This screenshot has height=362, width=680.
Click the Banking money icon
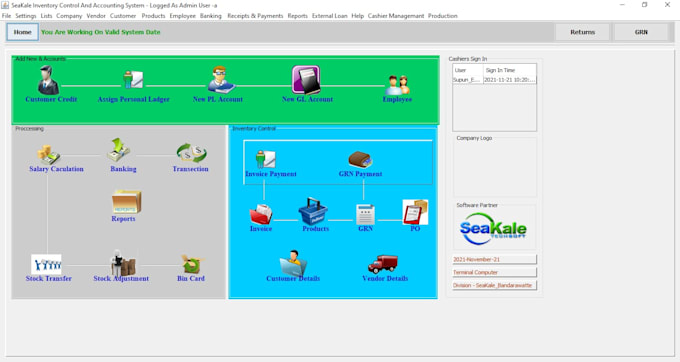point(118,150)
